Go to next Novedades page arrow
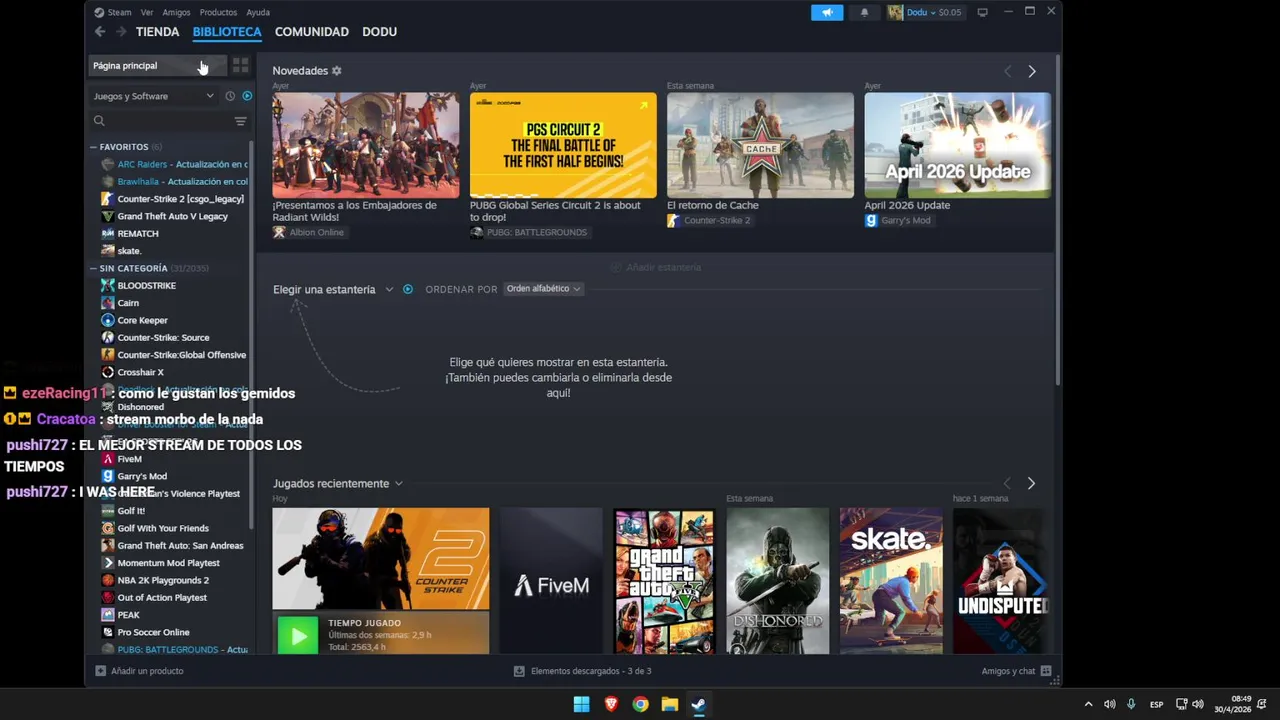The height and width of the screenshot is (720, 1280). (1032, 71)
